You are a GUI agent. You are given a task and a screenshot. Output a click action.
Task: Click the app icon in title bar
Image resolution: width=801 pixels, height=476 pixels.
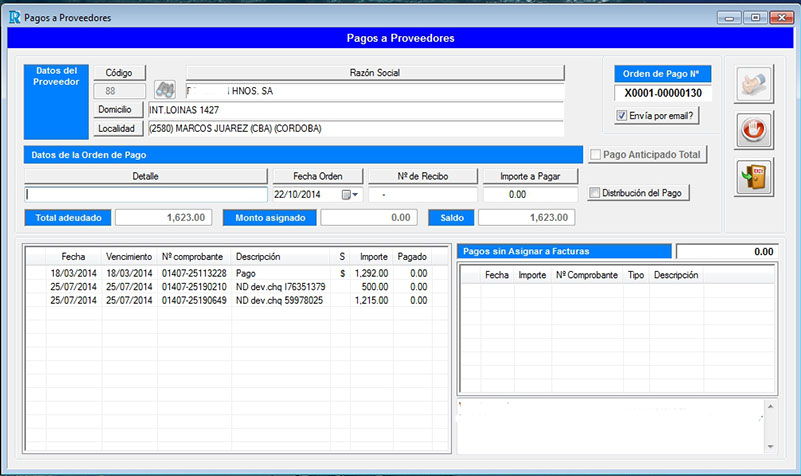pos(12,17)
